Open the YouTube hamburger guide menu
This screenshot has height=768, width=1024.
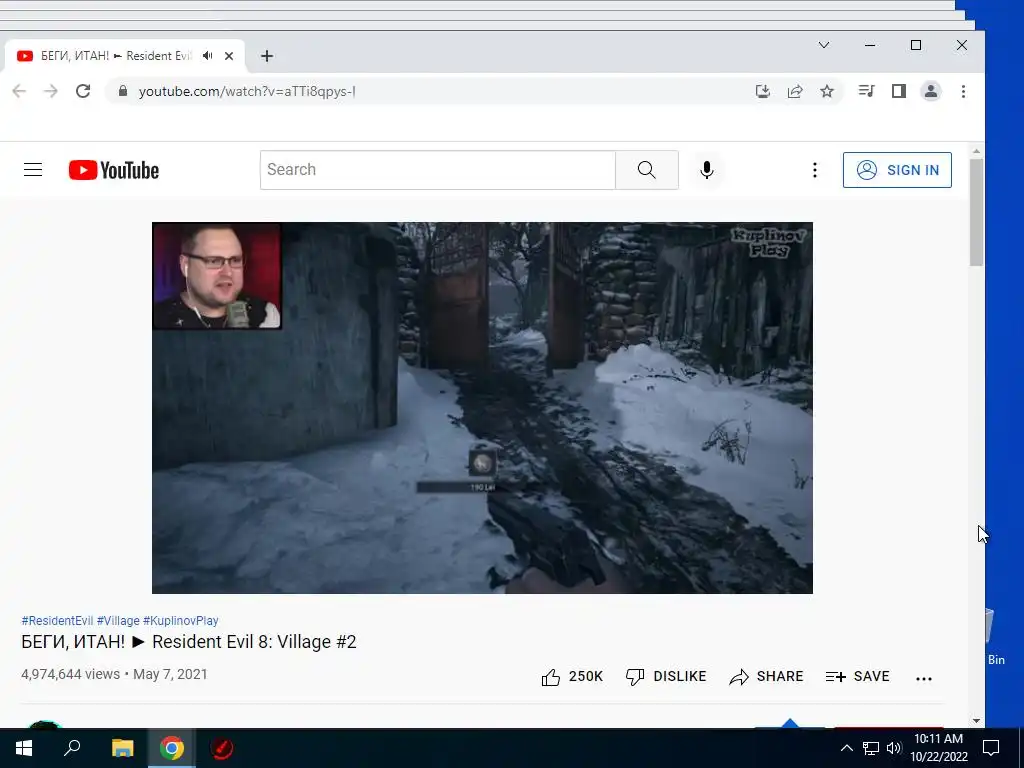(x=33, y=170)
